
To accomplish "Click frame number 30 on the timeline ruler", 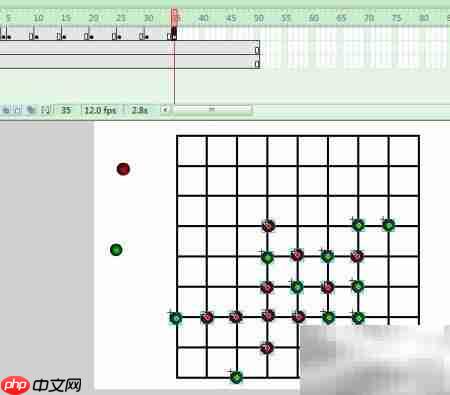I will (x=148, y=18).
